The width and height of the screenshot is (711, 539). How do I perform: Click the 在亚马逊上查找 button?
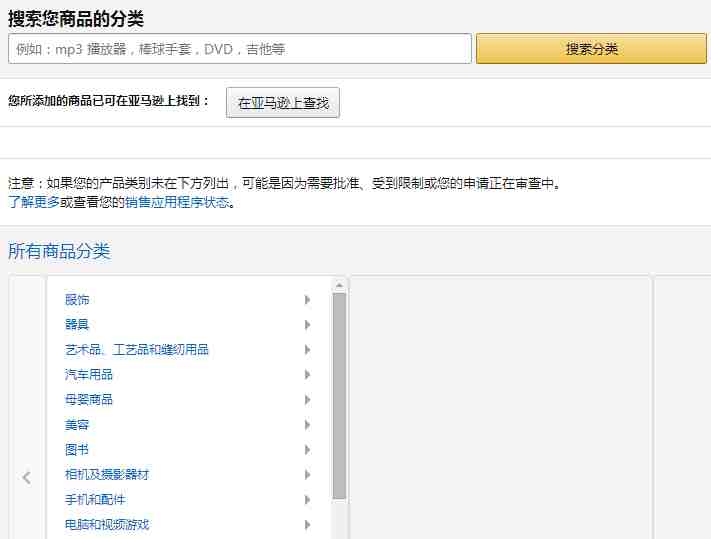(282, 103)
